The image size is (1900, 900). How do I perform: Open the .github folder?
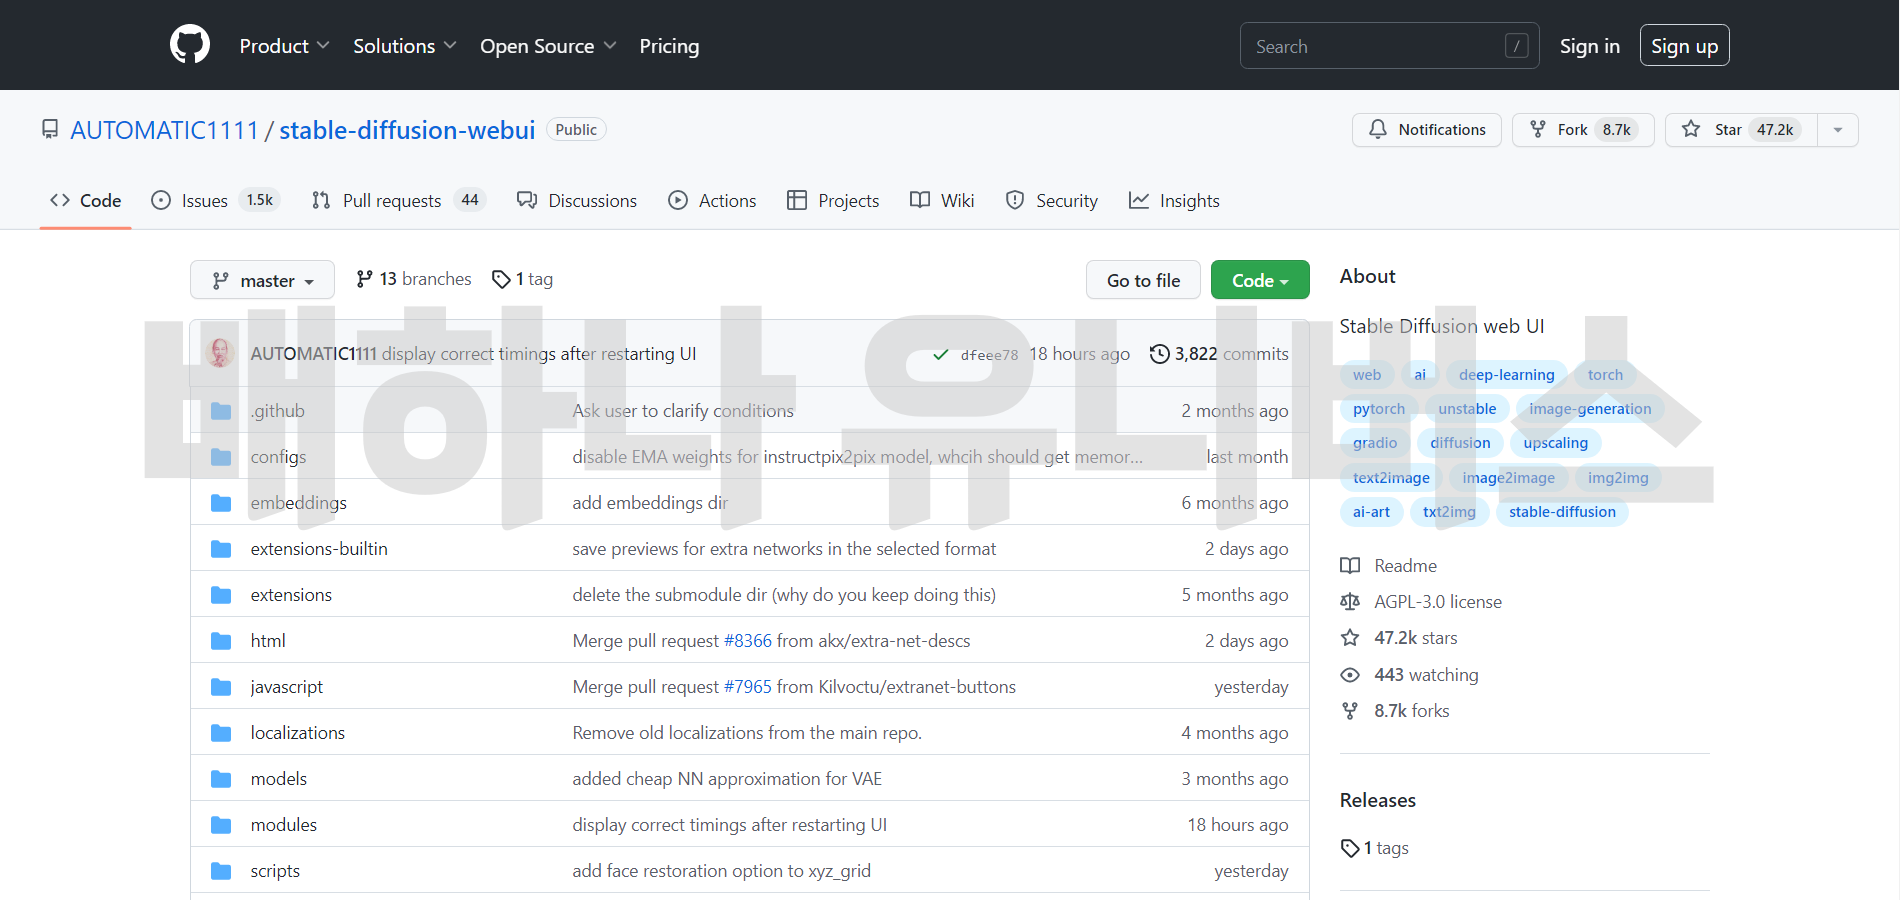pos(278,411)
